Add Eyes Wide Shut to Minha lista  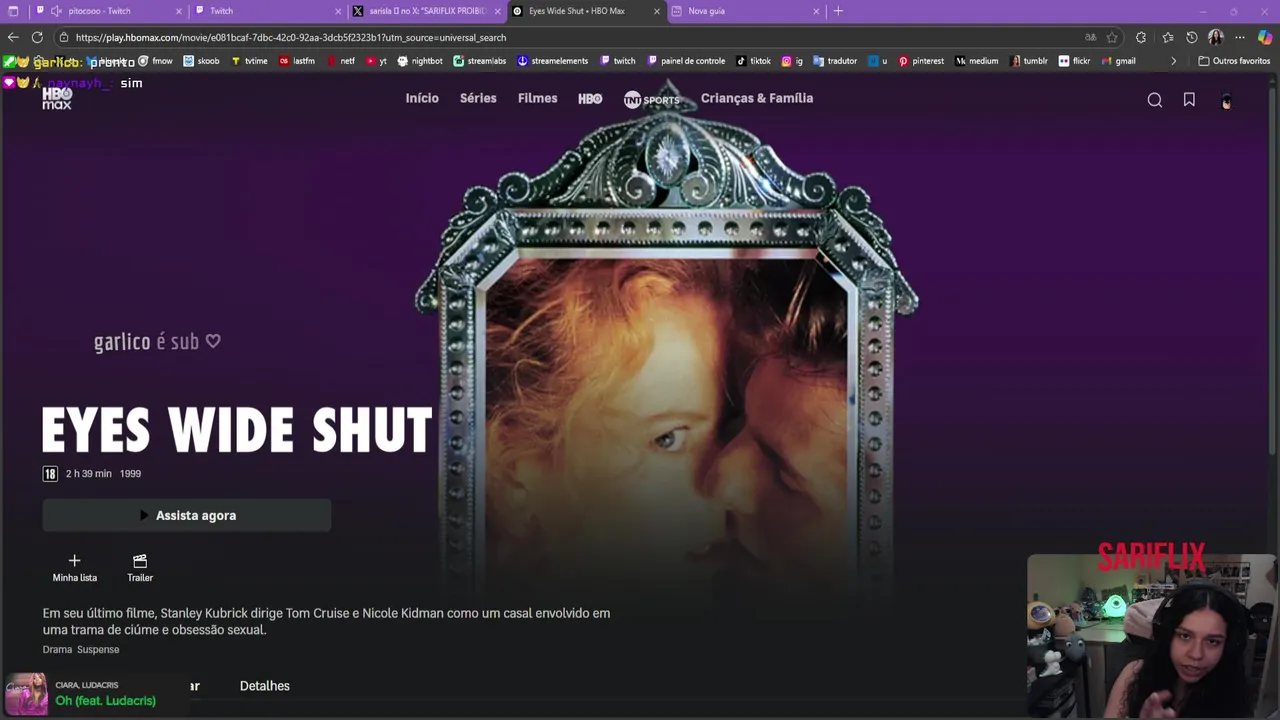tap(74, 568)
